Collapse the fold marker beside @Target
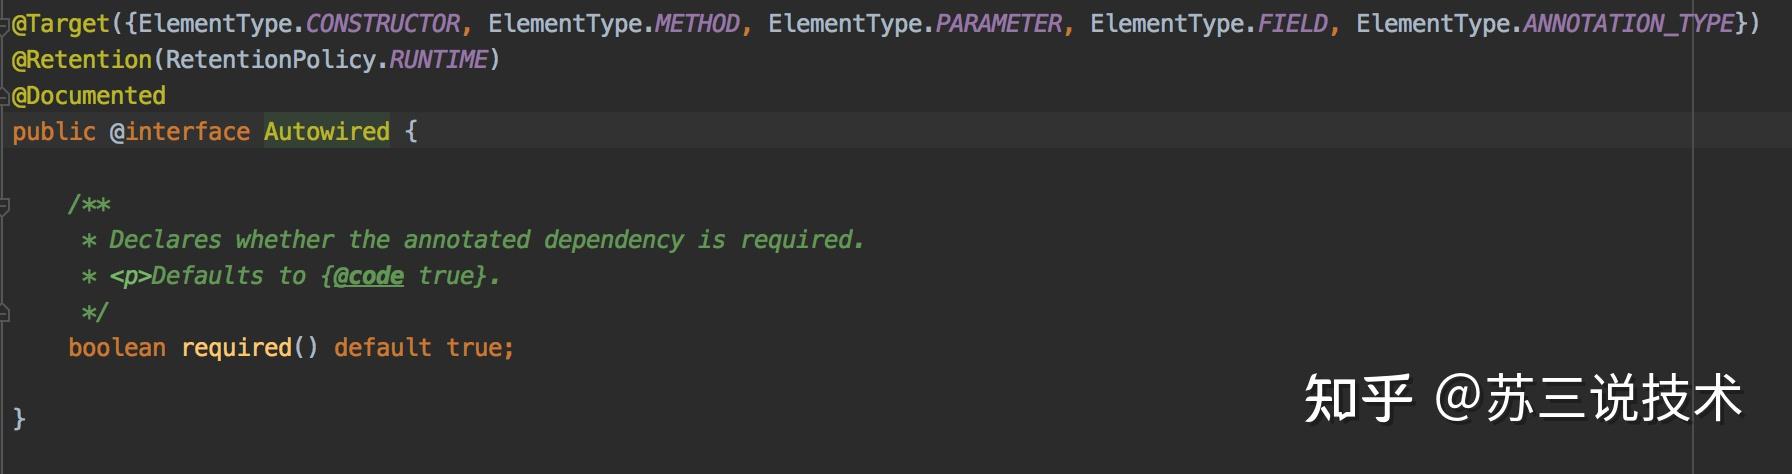 5,24
